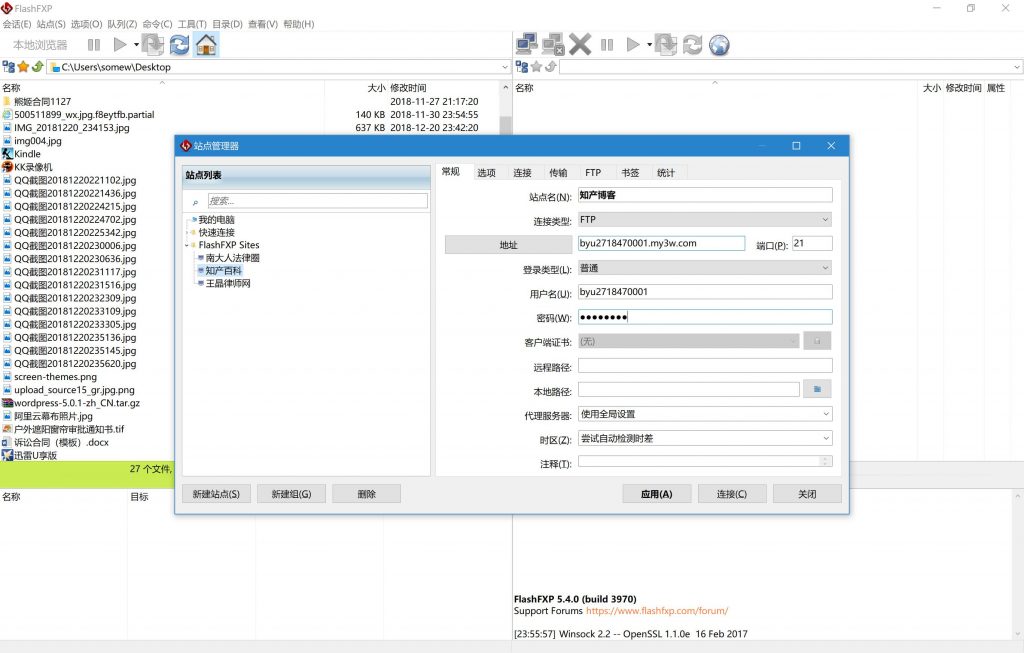1024x653 pixels.
Task: Select 快速连接 in the site list
Action: [216, 232]
